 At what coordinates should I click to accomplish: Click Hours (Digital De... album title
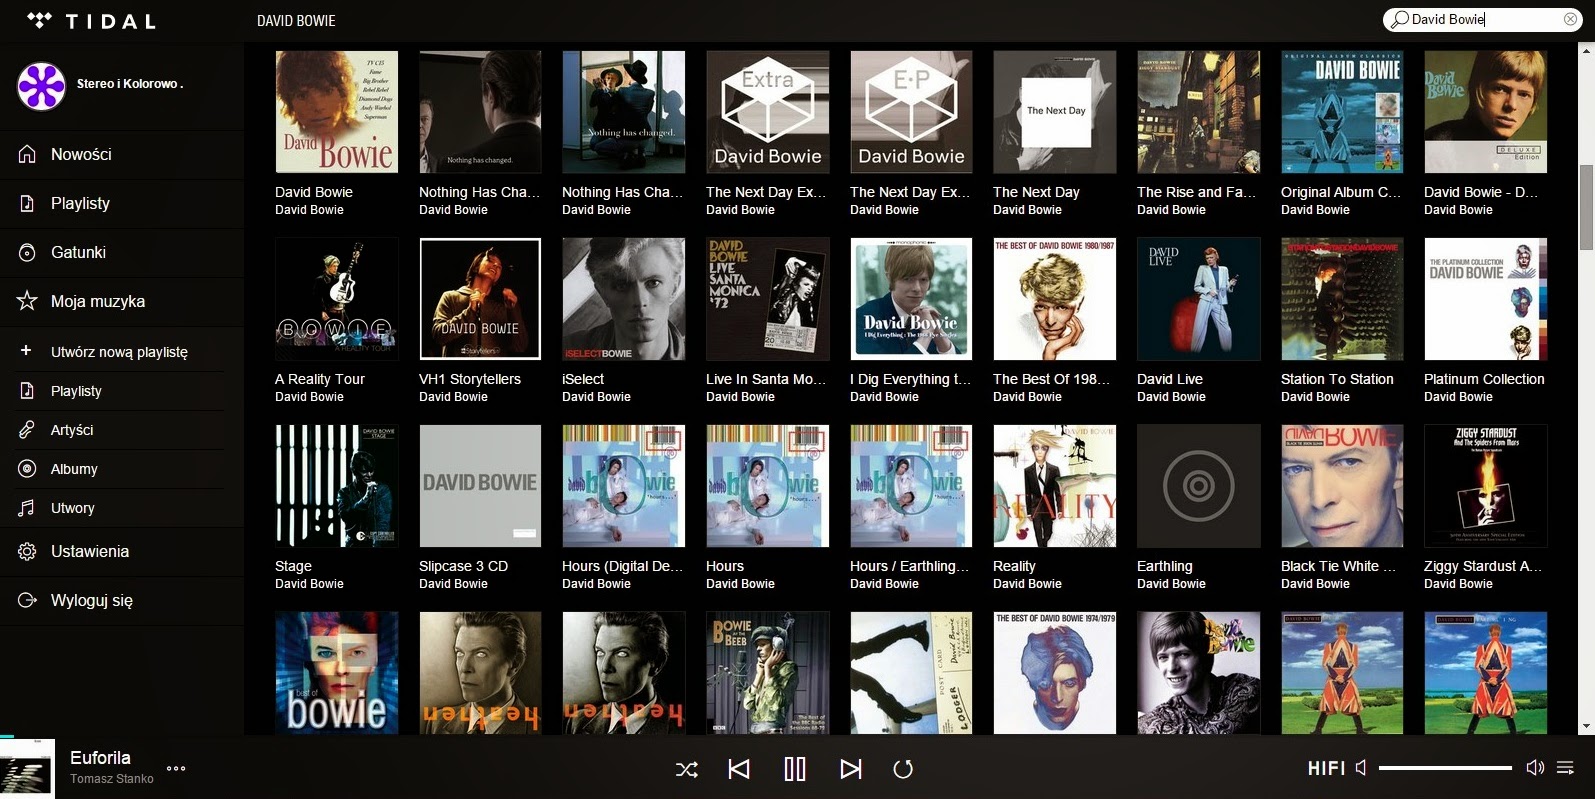622,566
